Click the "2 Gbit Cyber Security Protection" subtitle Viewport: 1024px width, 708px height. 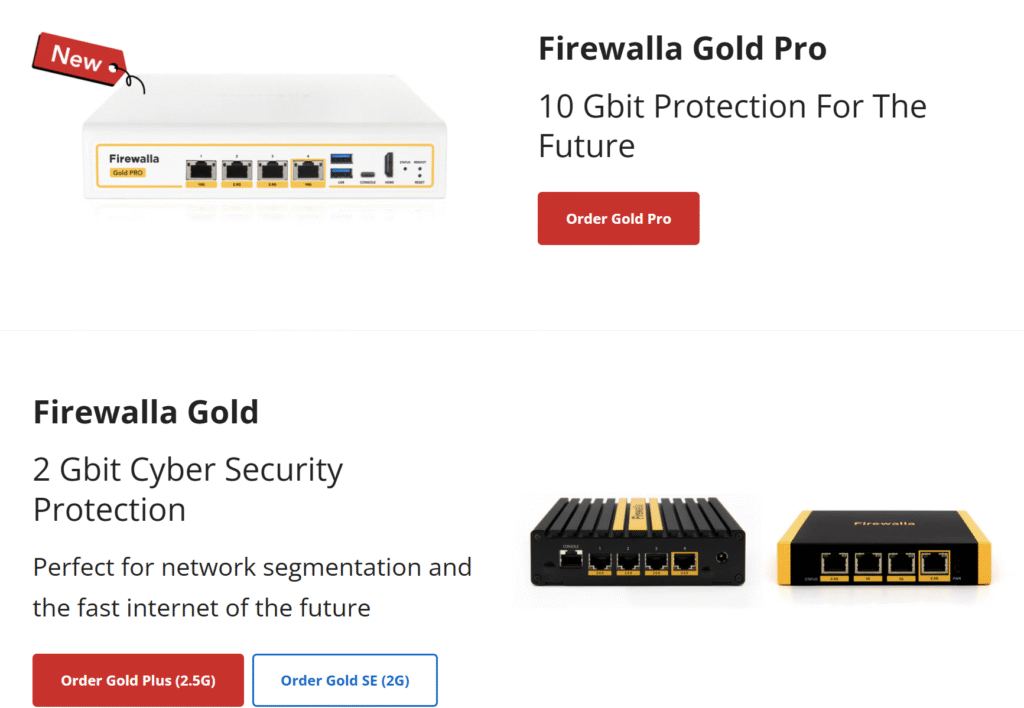pyautogui.click(x=188, y=489)
